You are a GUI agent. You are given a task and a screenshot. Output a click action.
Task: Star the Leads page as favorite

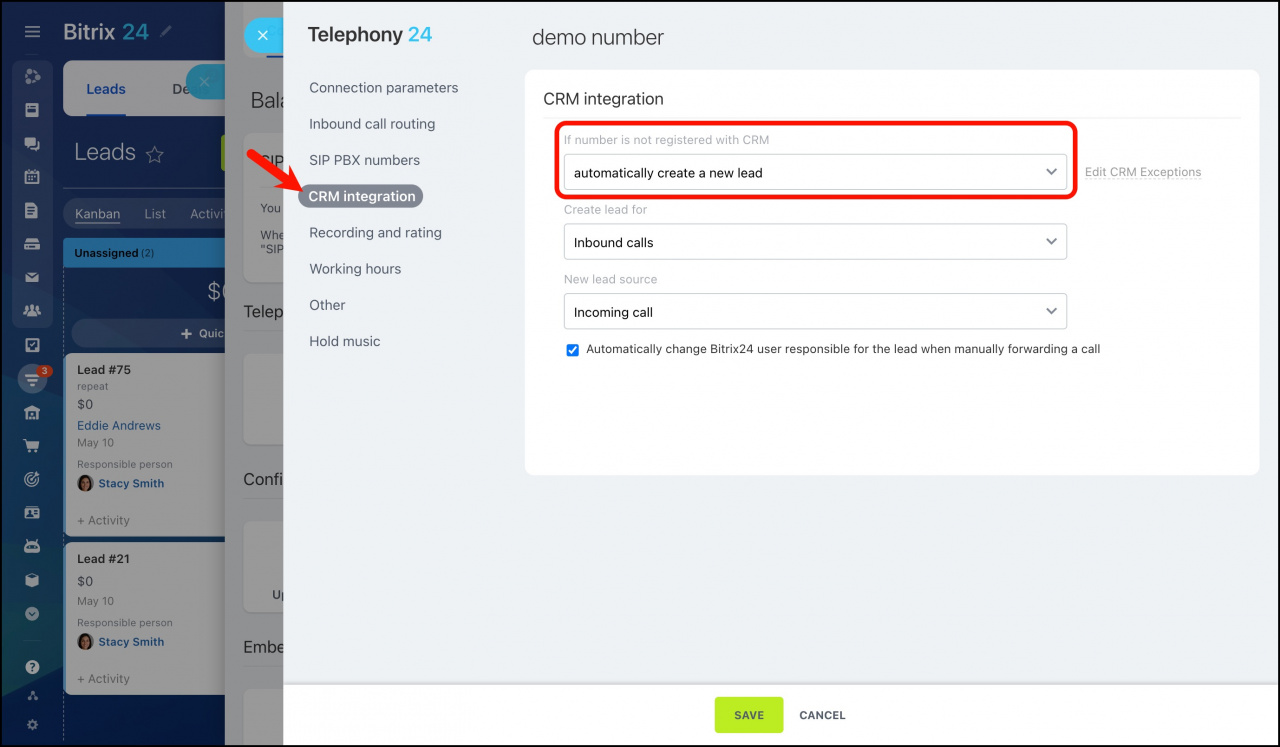click(155, 154)
